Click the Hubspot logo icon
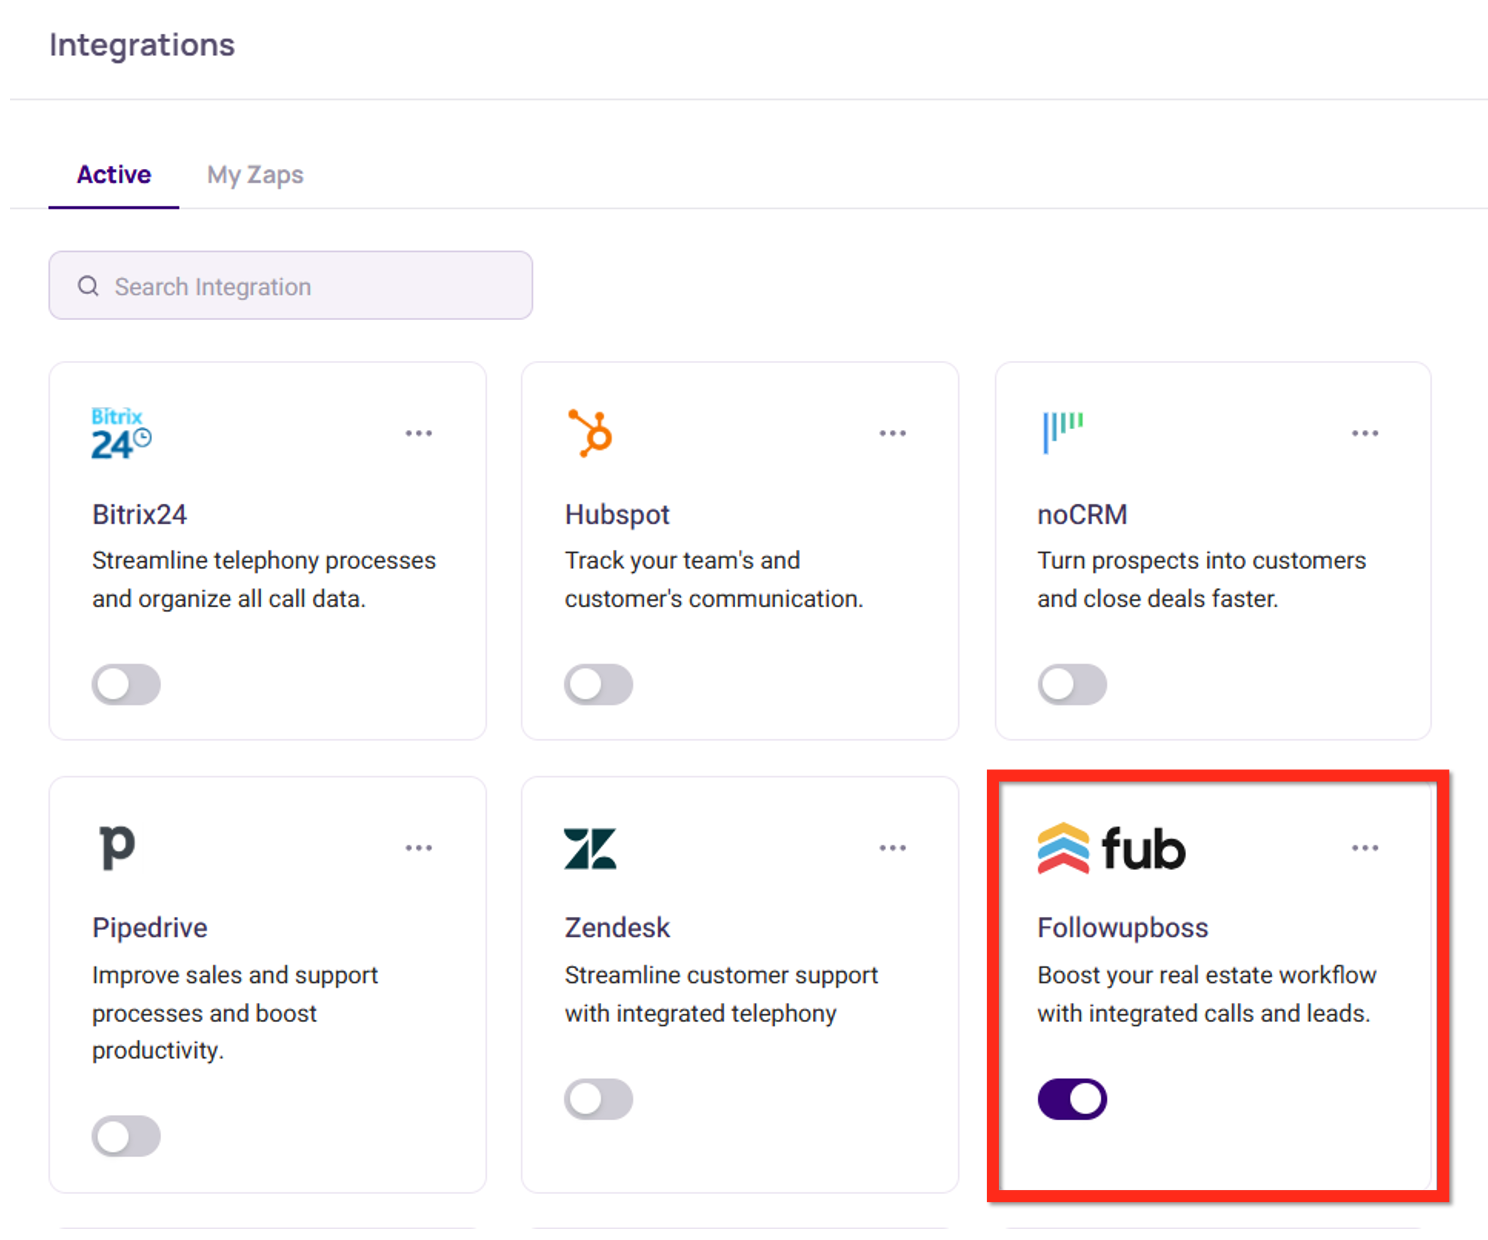 590,433
